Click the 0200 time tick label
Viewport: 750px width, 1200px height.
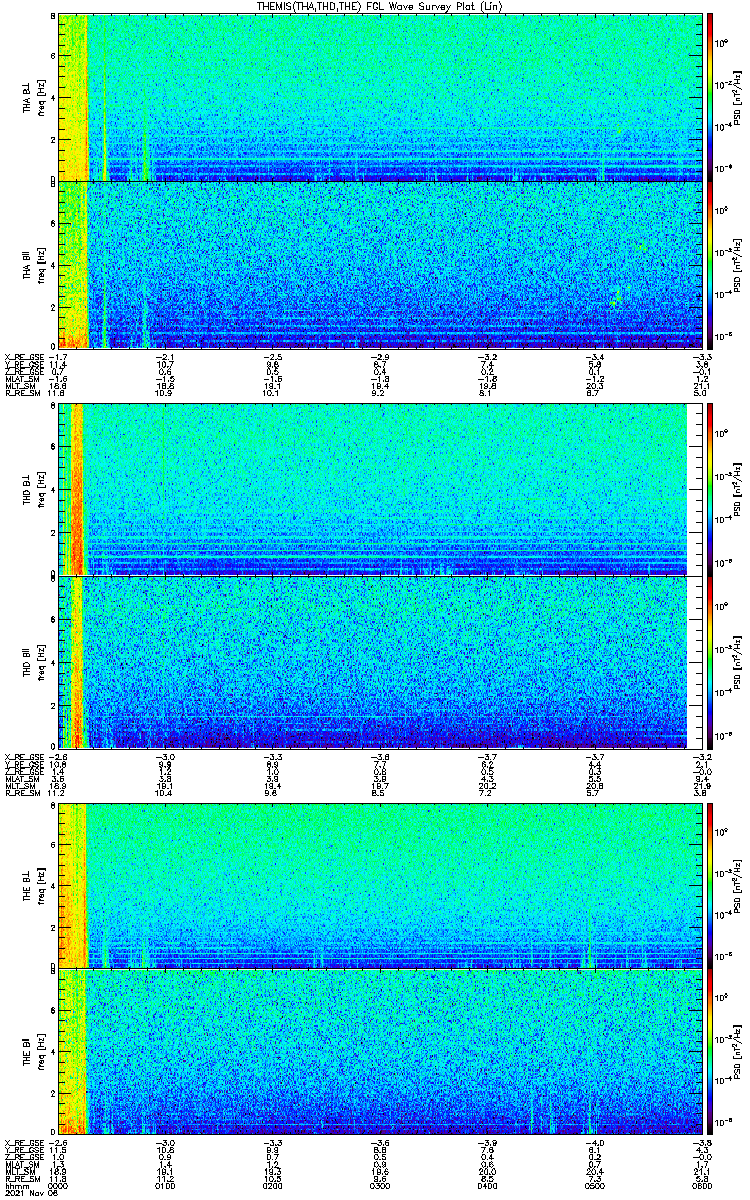pyautogui.click(x=273, y=1186)
